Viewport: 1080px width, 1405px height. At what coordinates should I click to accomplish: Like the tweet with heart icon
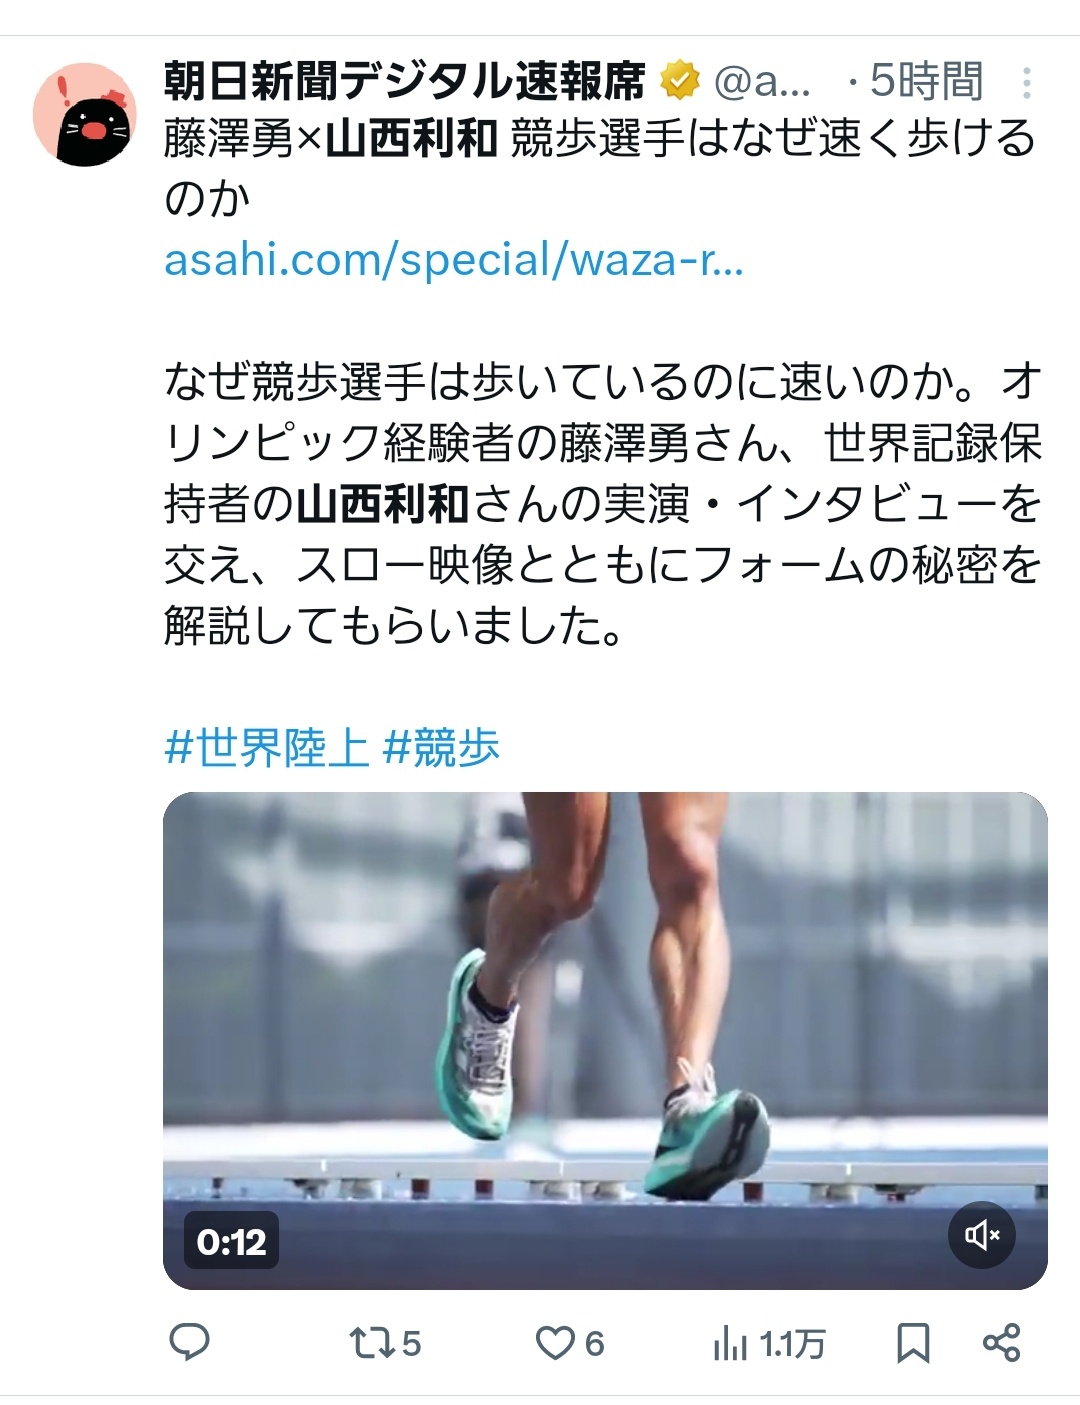pyautogui.click(x=554, y=1343)
